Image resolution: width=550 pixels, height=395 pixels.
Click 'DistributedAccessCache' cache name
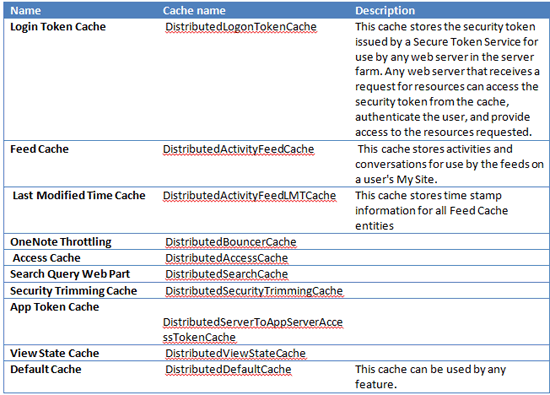click(x=227, y=258)
